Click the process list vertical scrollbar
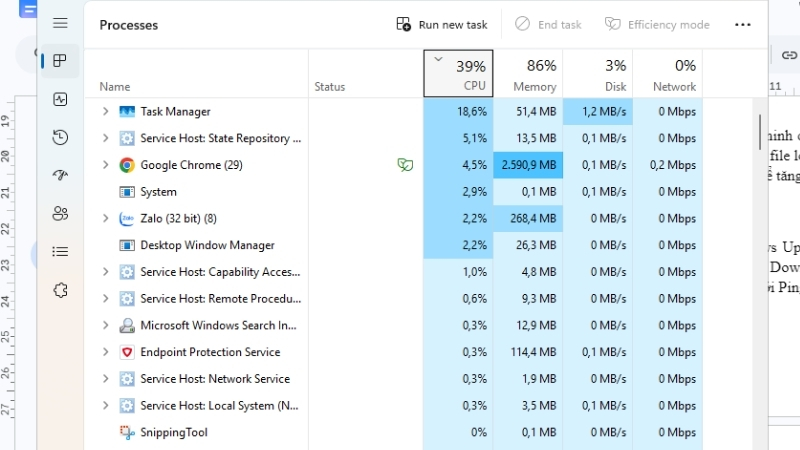The width and height of the screenshot is (800, 450). coord(760,132)
